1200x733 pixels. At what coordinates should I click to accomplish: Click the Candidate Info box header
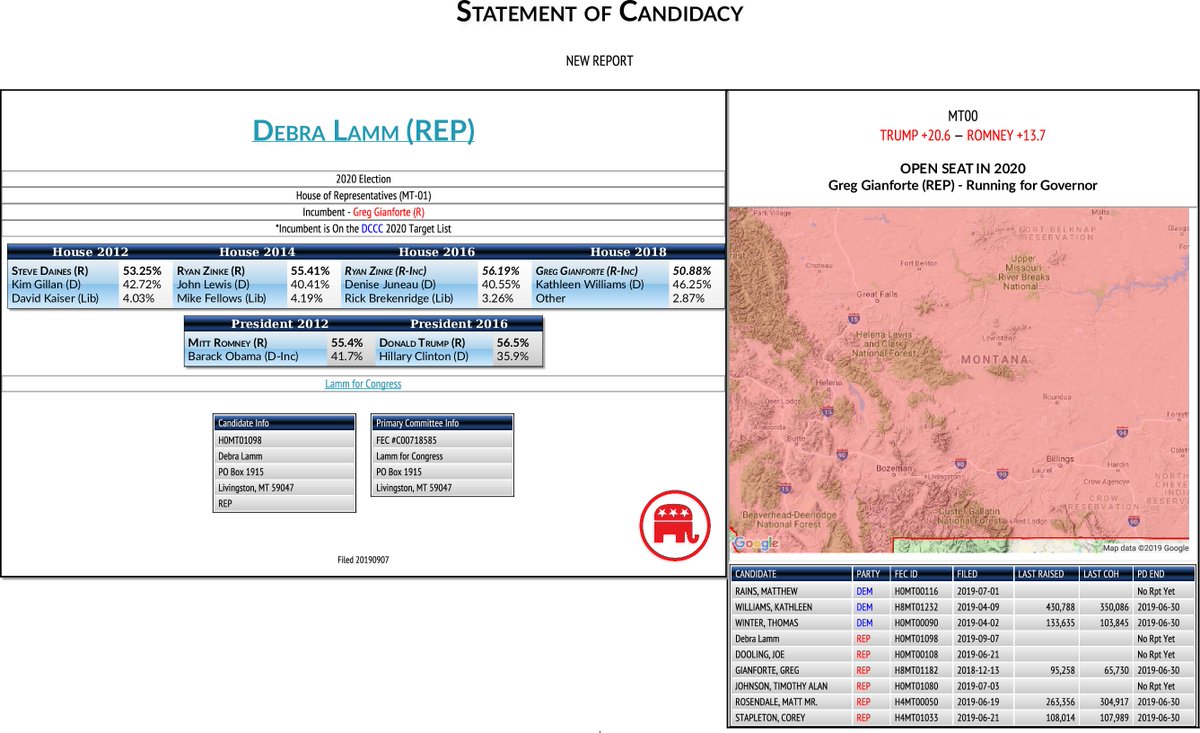(284, 423)
